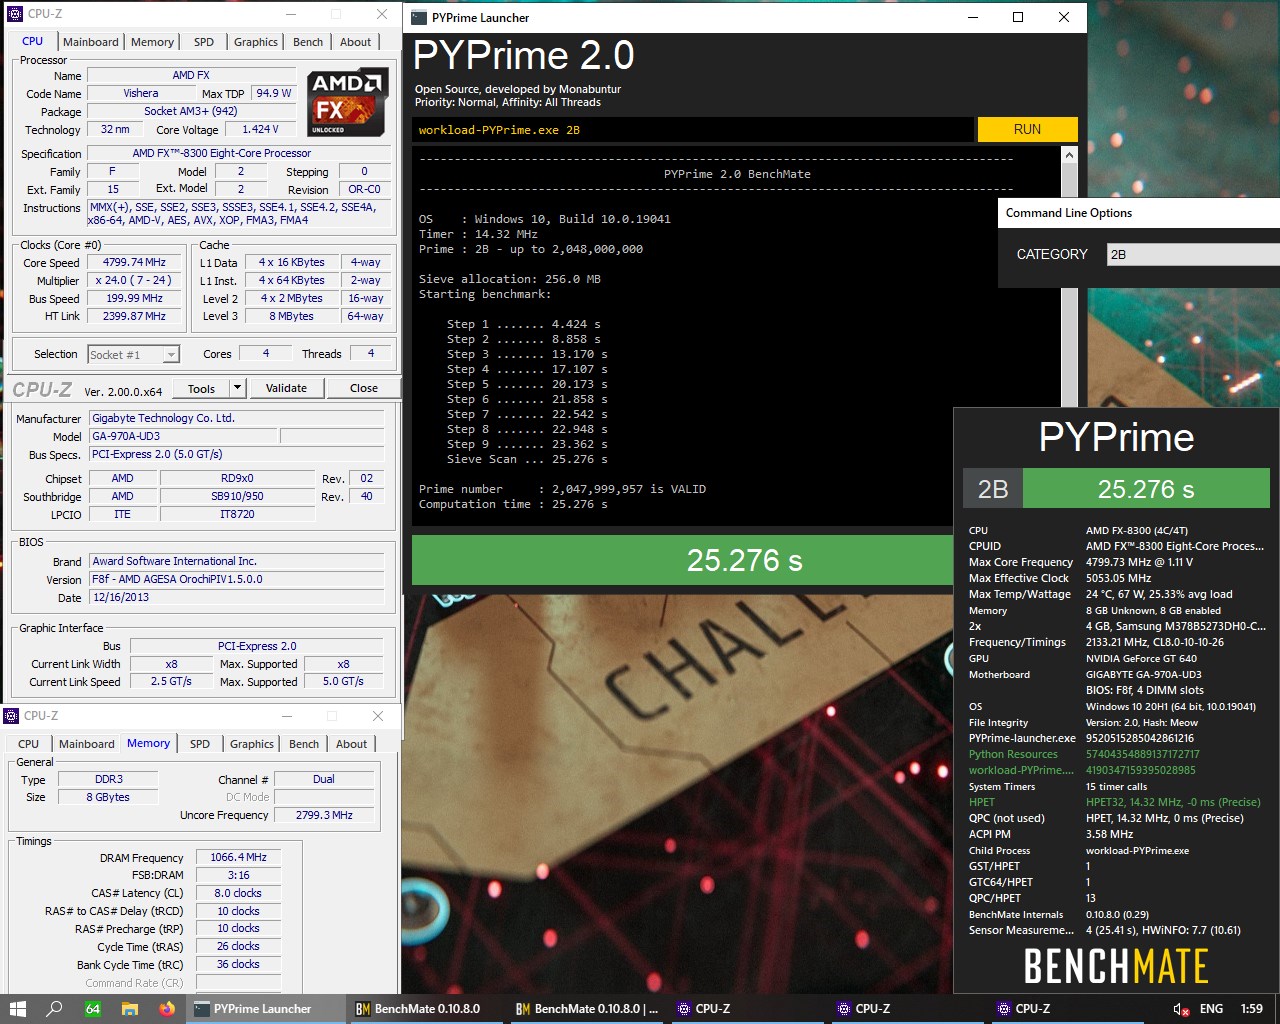
Task: Click the HT Link value 2399.87 MHz
Action: click(x=134, y=316)
